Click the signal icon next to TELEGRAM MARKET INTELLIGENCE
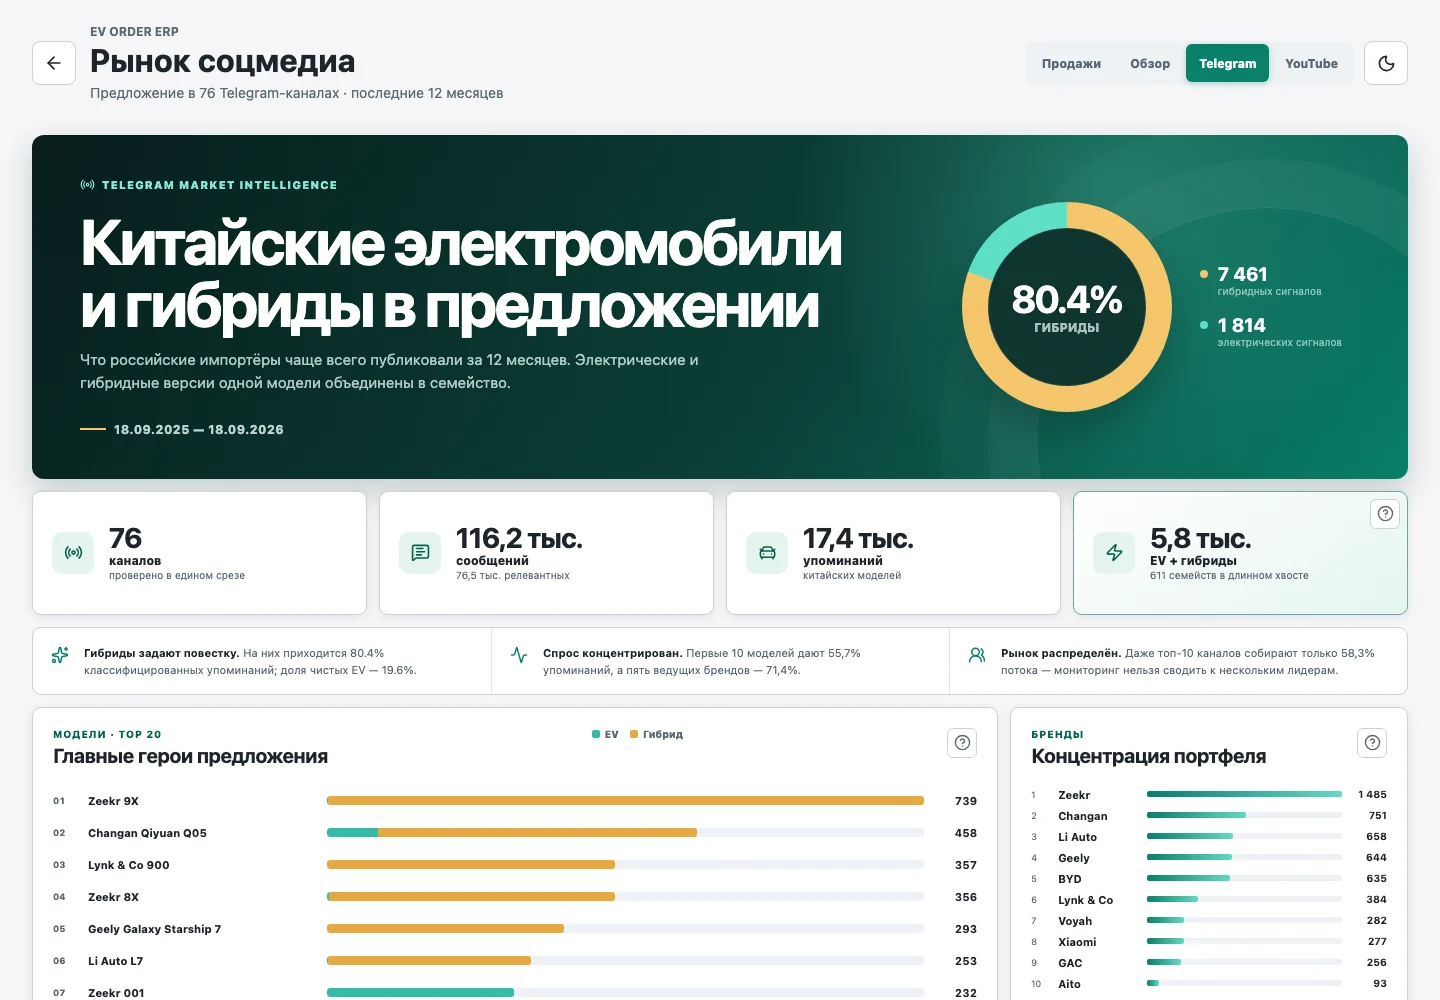This screenshot has height=1000, width=1440. 88,185
